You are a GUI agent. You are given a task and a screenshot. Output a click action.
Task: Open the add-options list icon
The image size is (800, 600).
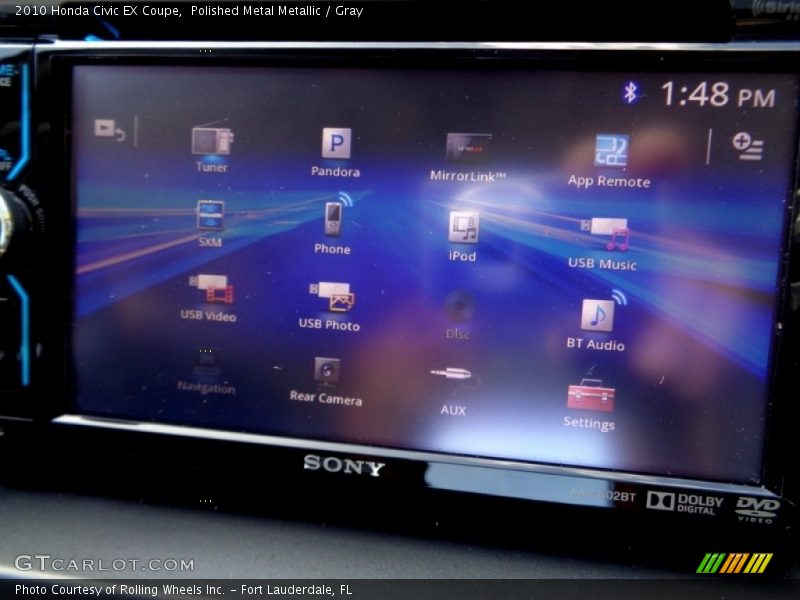(748, 146)
